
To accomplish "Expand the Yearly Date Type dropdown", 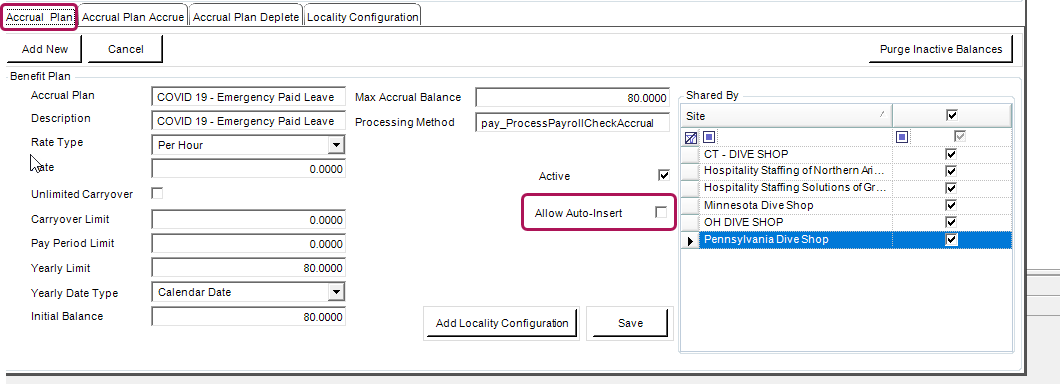I will [335, 292].
